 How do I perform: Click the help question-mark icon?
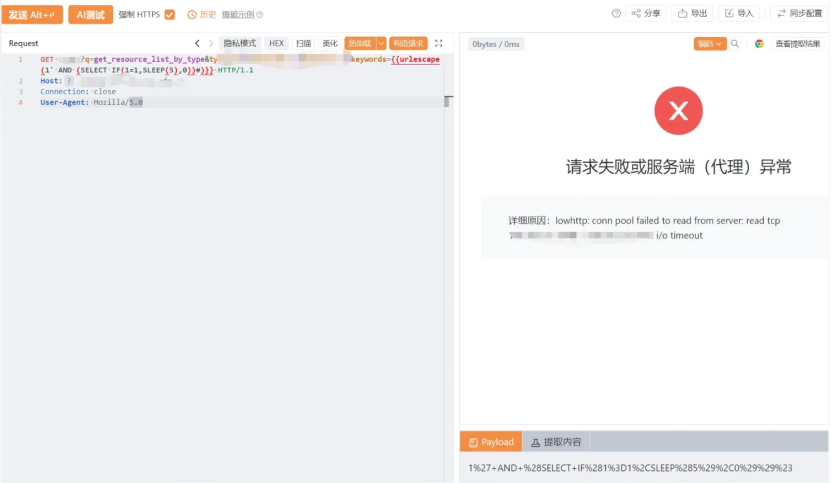[616, 14]
